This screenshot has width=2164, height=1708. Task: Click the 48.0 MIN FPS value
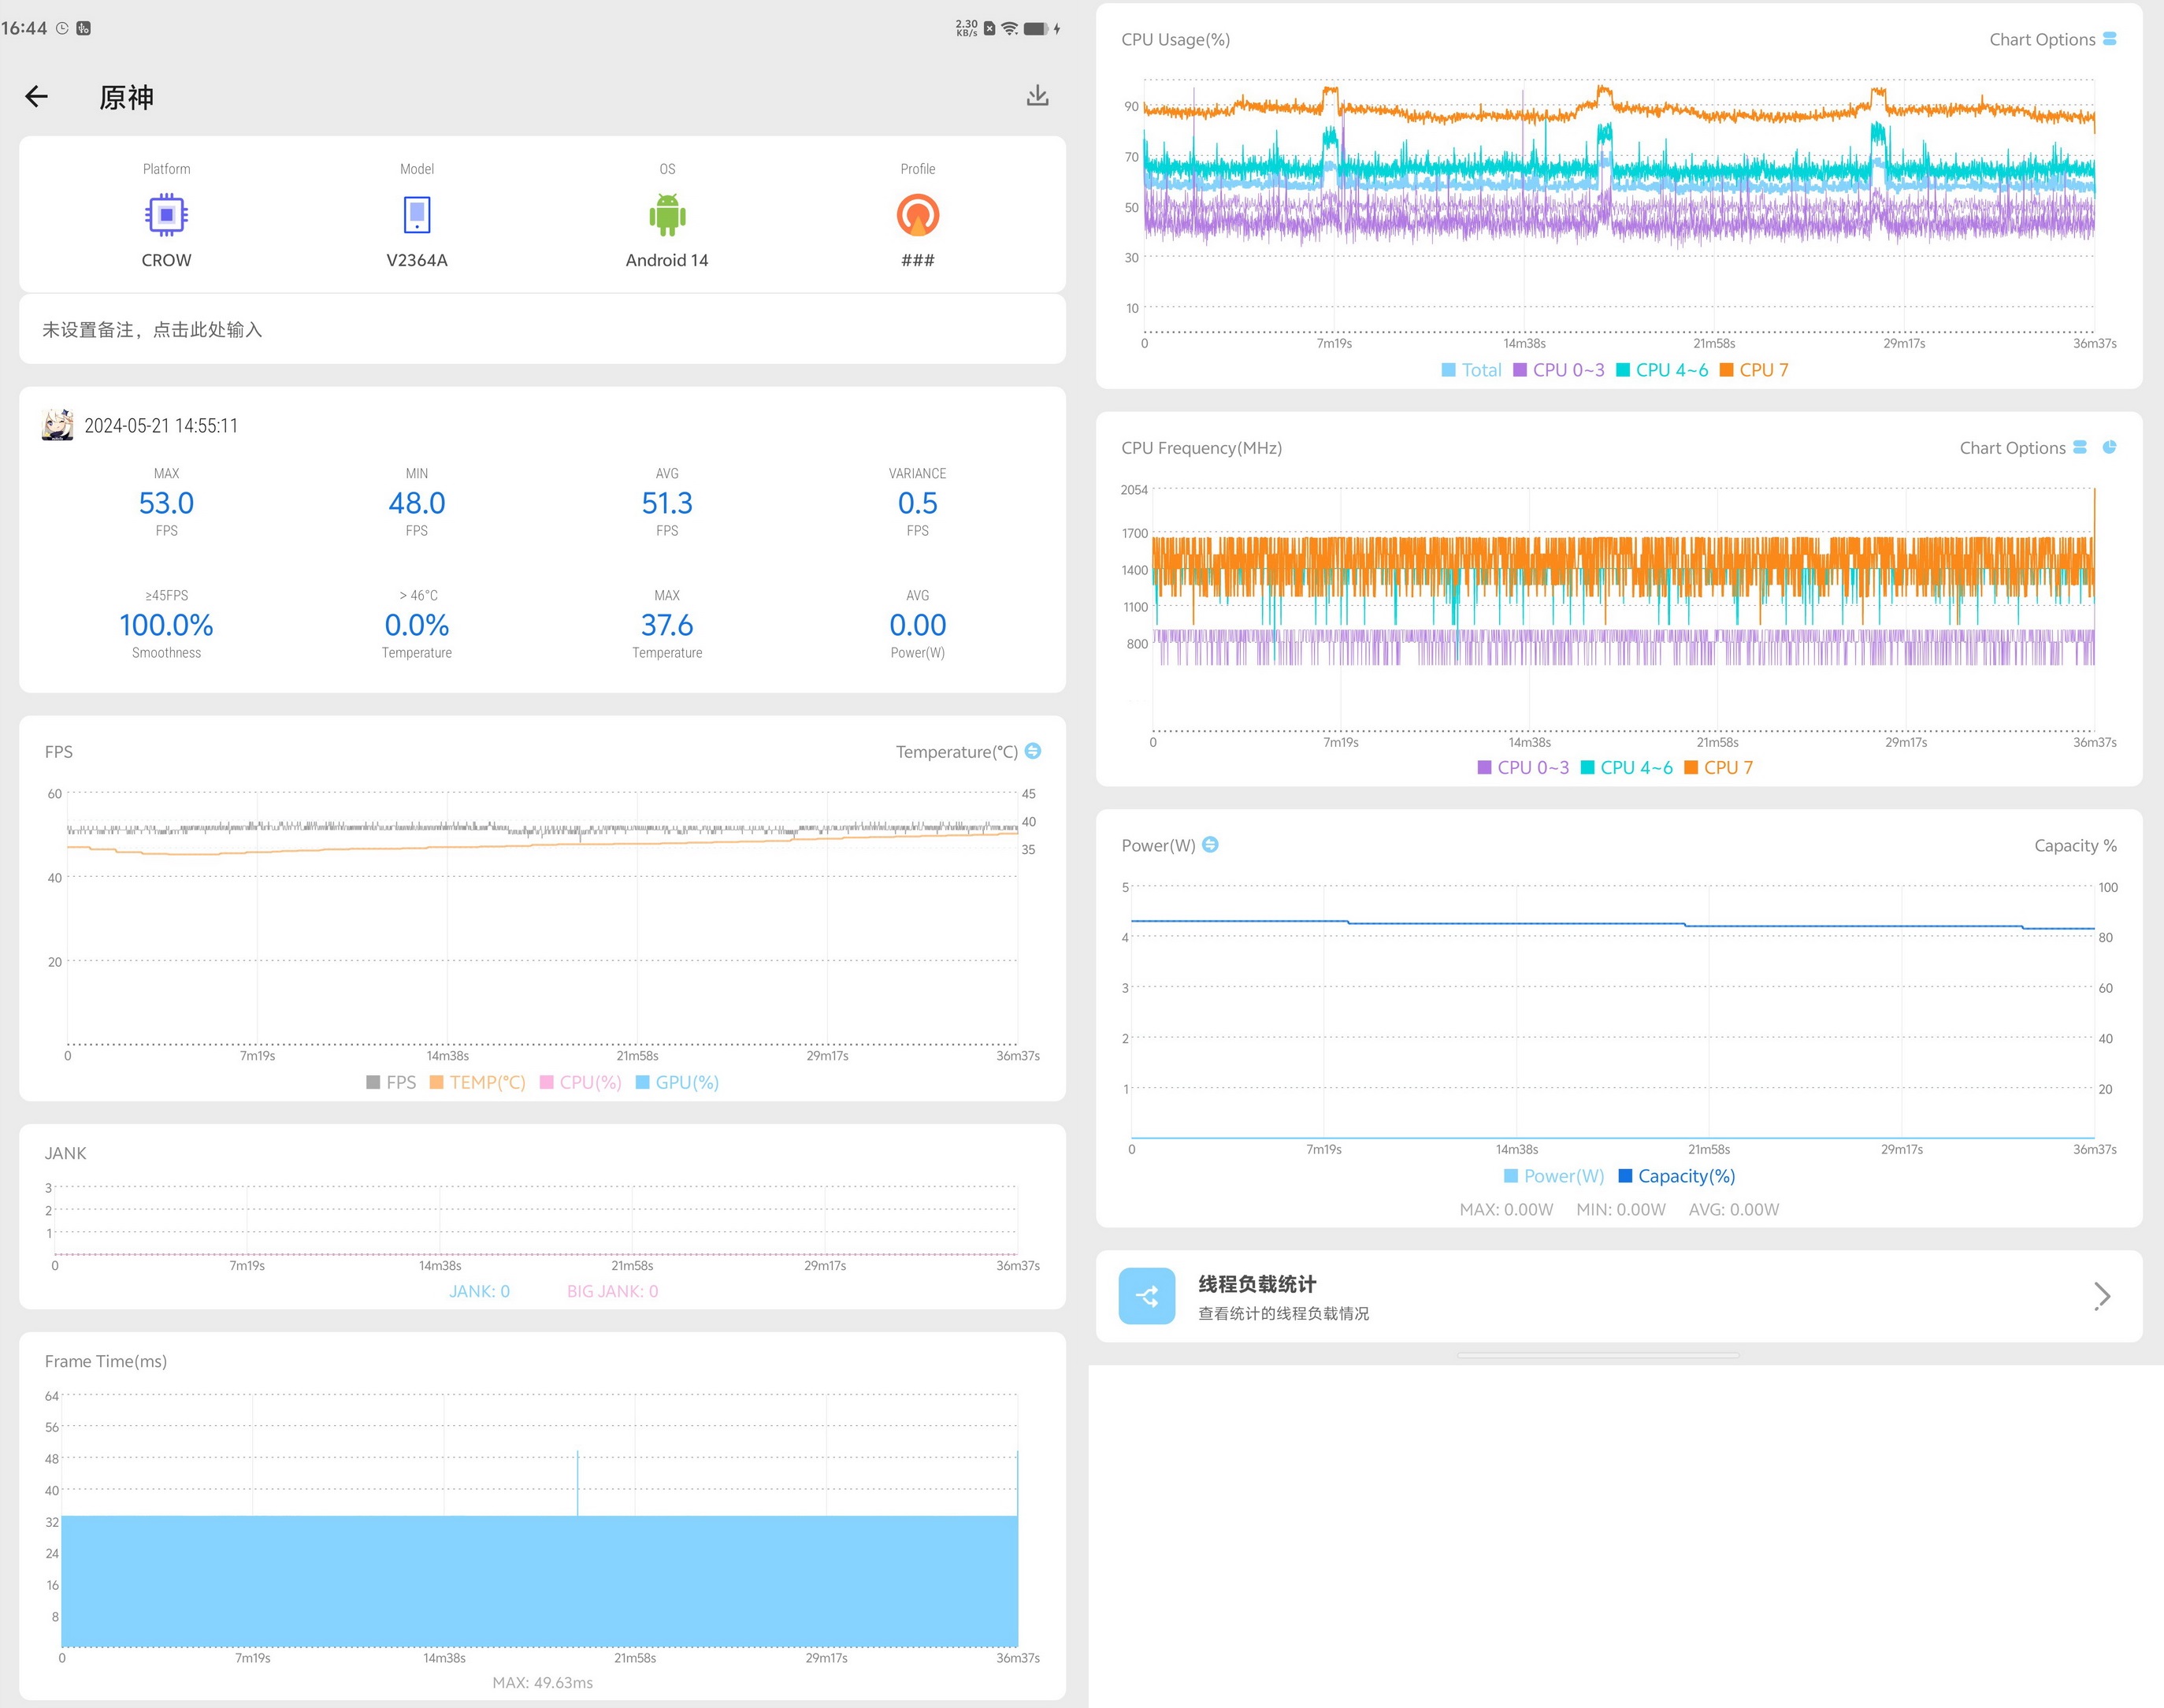[417, 503]
